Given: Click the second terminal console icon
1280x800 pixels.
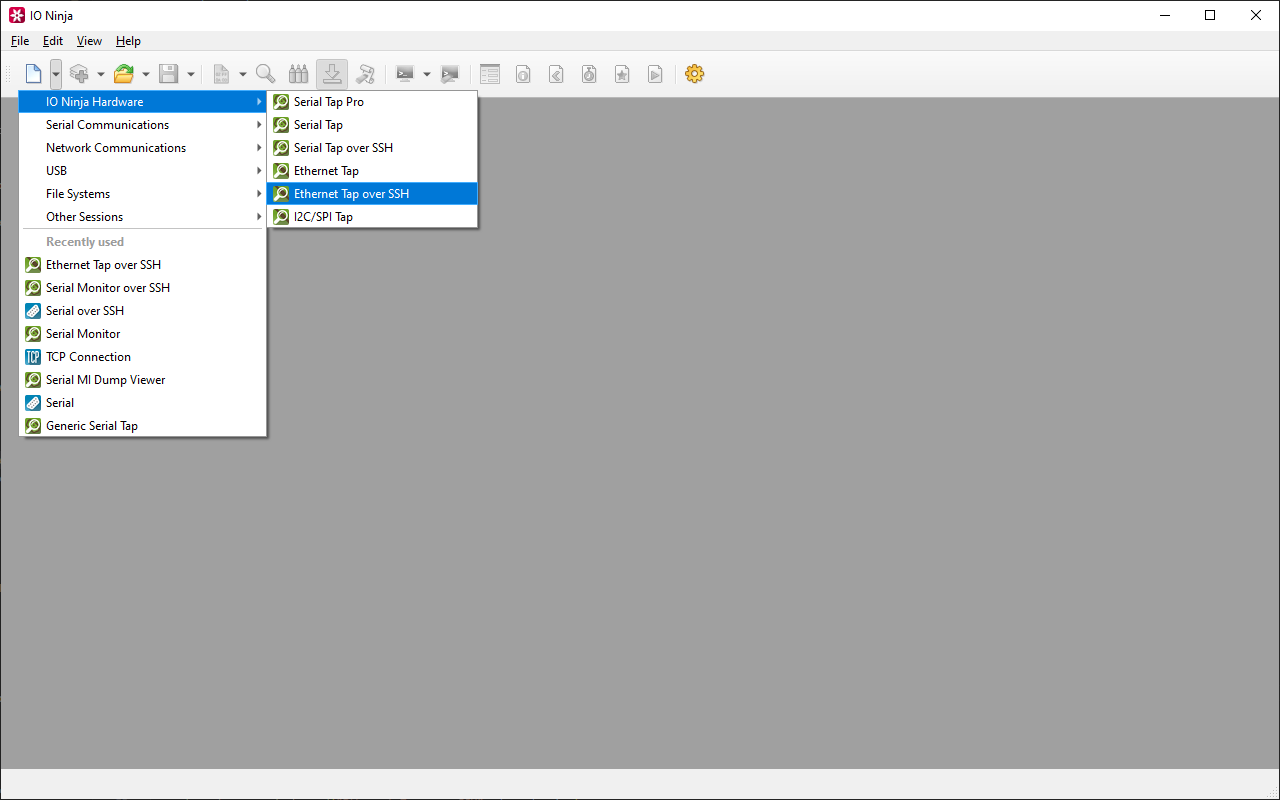Looking at the screenshot, I should (x=450, y=74).
